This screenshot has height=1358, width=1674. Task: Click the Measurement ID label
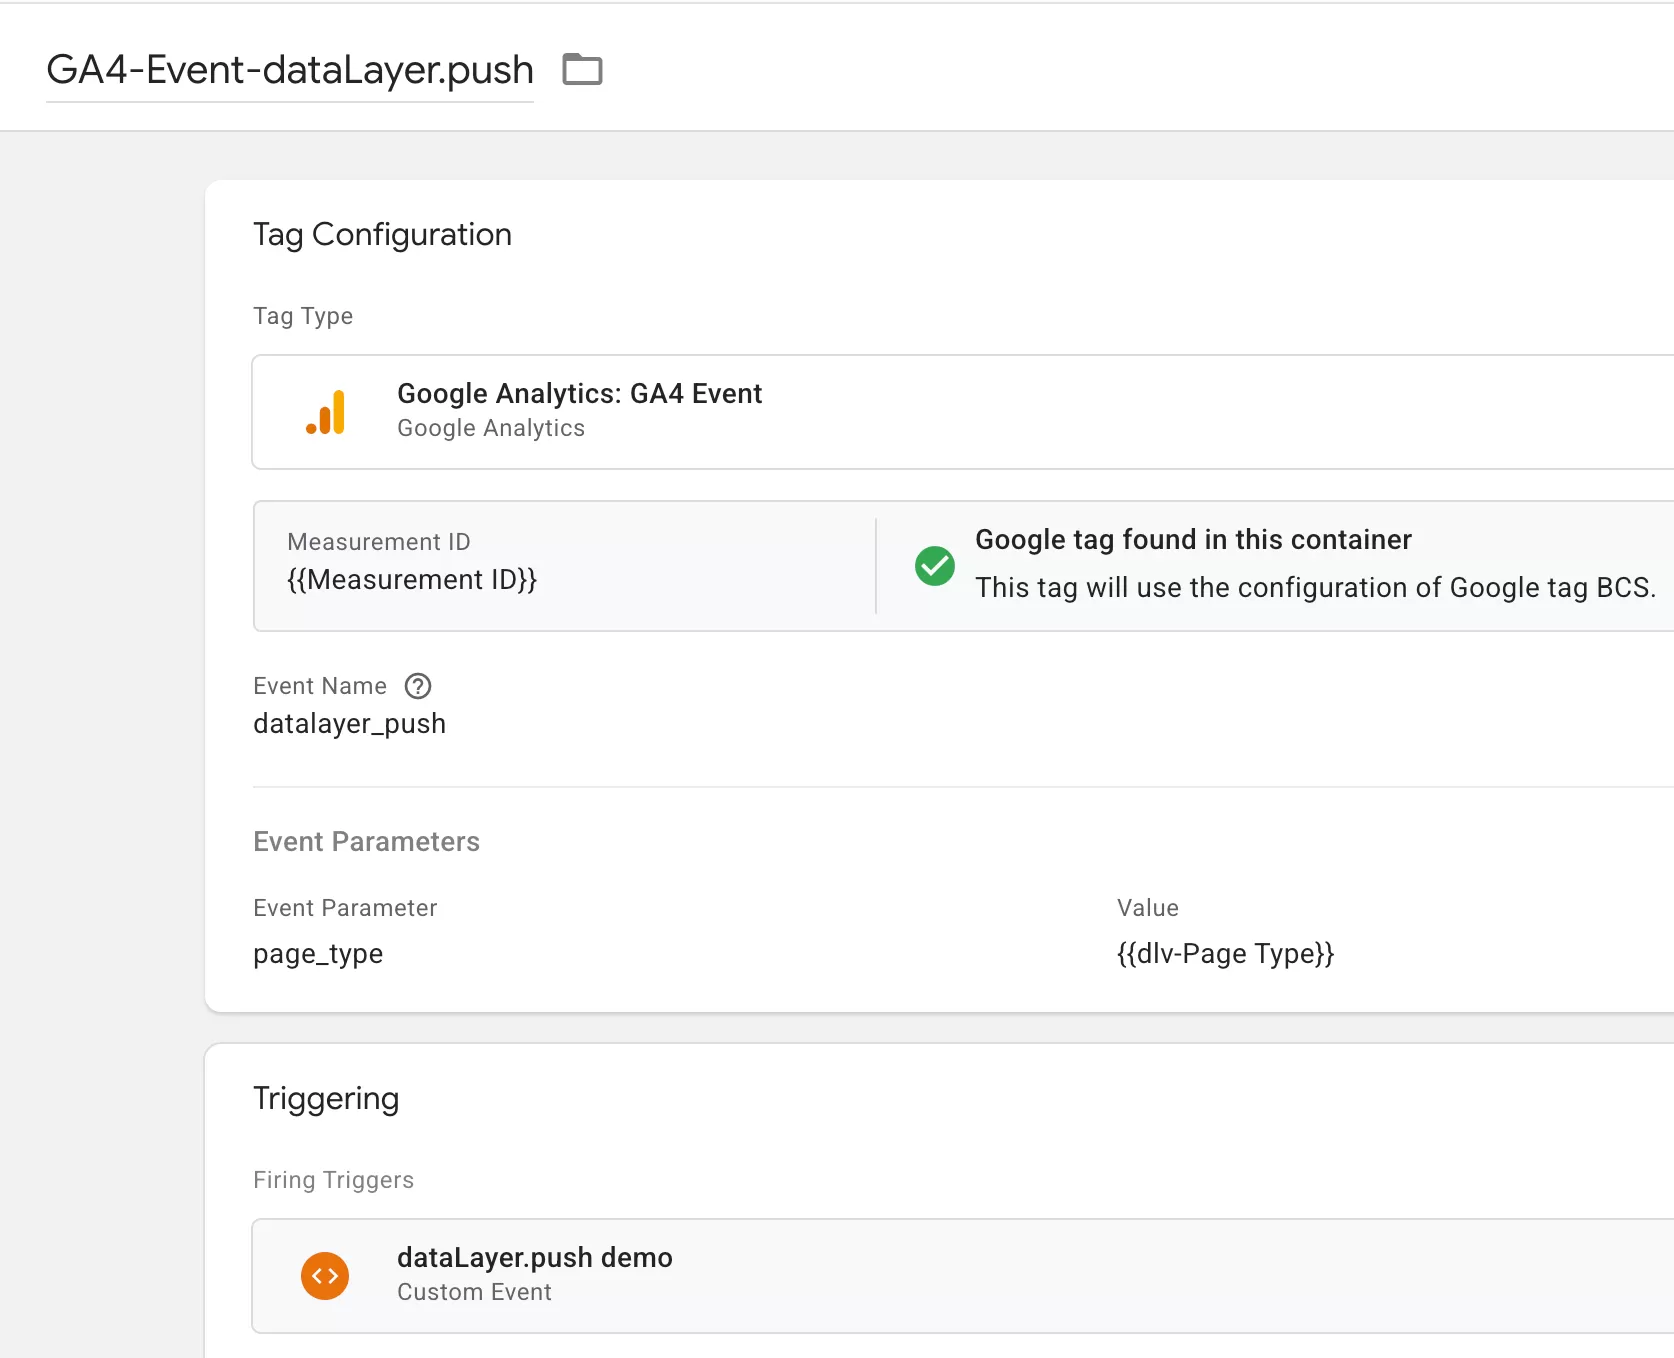pos(378,542)
